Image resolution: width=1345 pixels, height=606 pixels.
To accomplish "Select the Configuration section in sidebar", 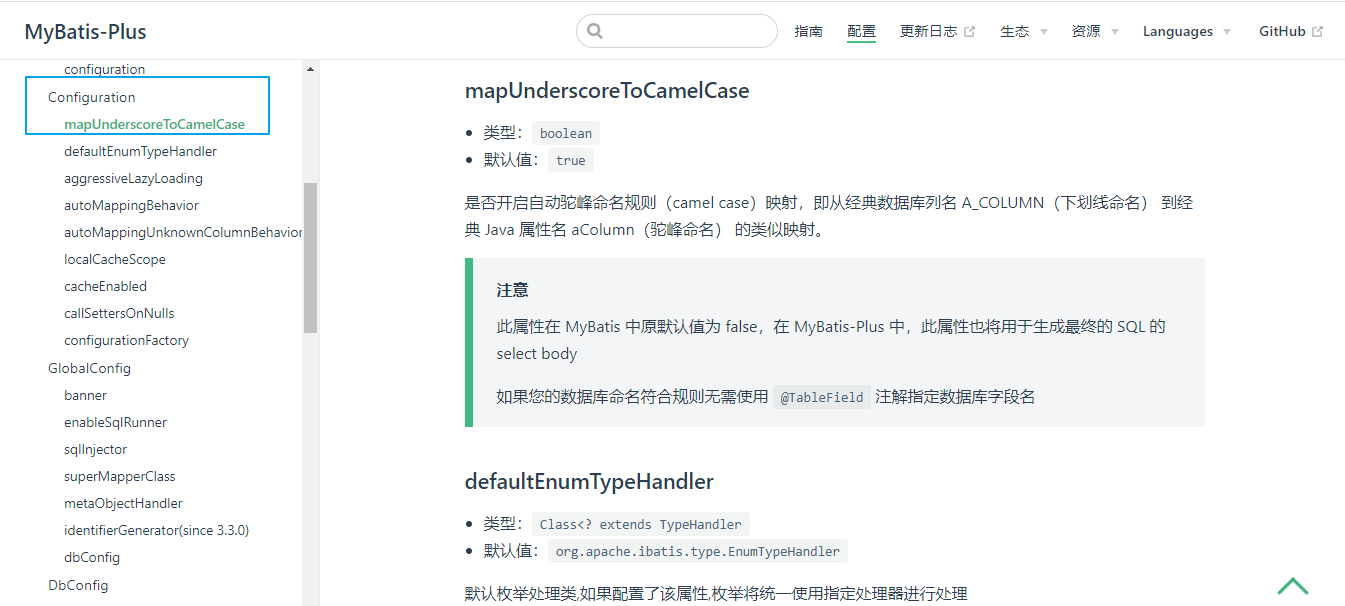I will 91,97.
